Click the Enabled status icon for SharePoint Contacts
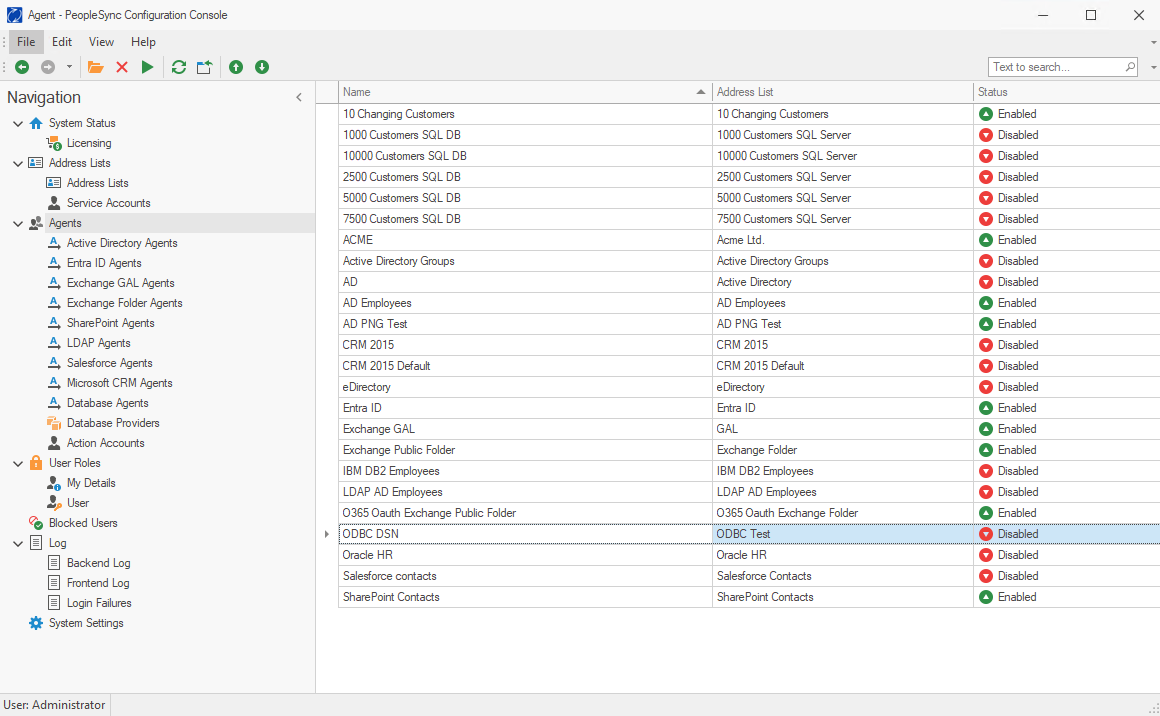The width and height of the screenshot is (1160, 716). (985, 598)
